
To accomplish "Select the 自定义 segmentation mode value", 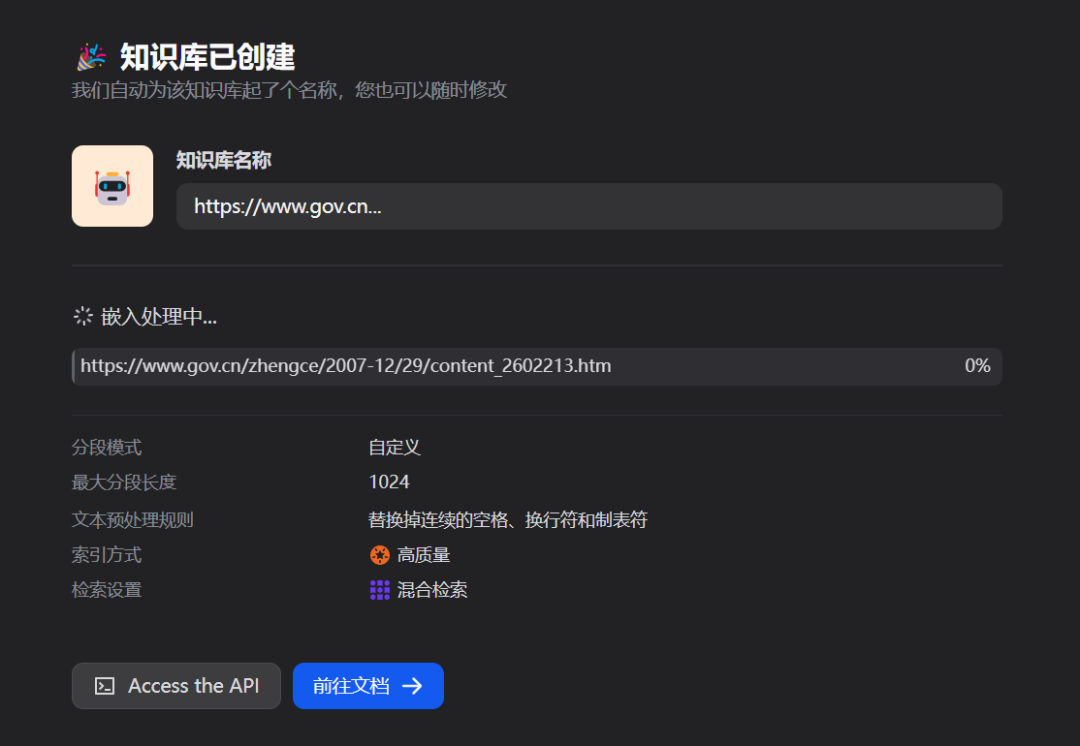I will click(x=394, y=447).
